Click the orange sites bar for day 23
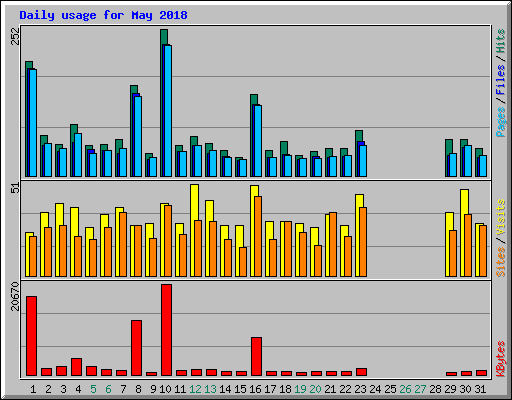 363,242
